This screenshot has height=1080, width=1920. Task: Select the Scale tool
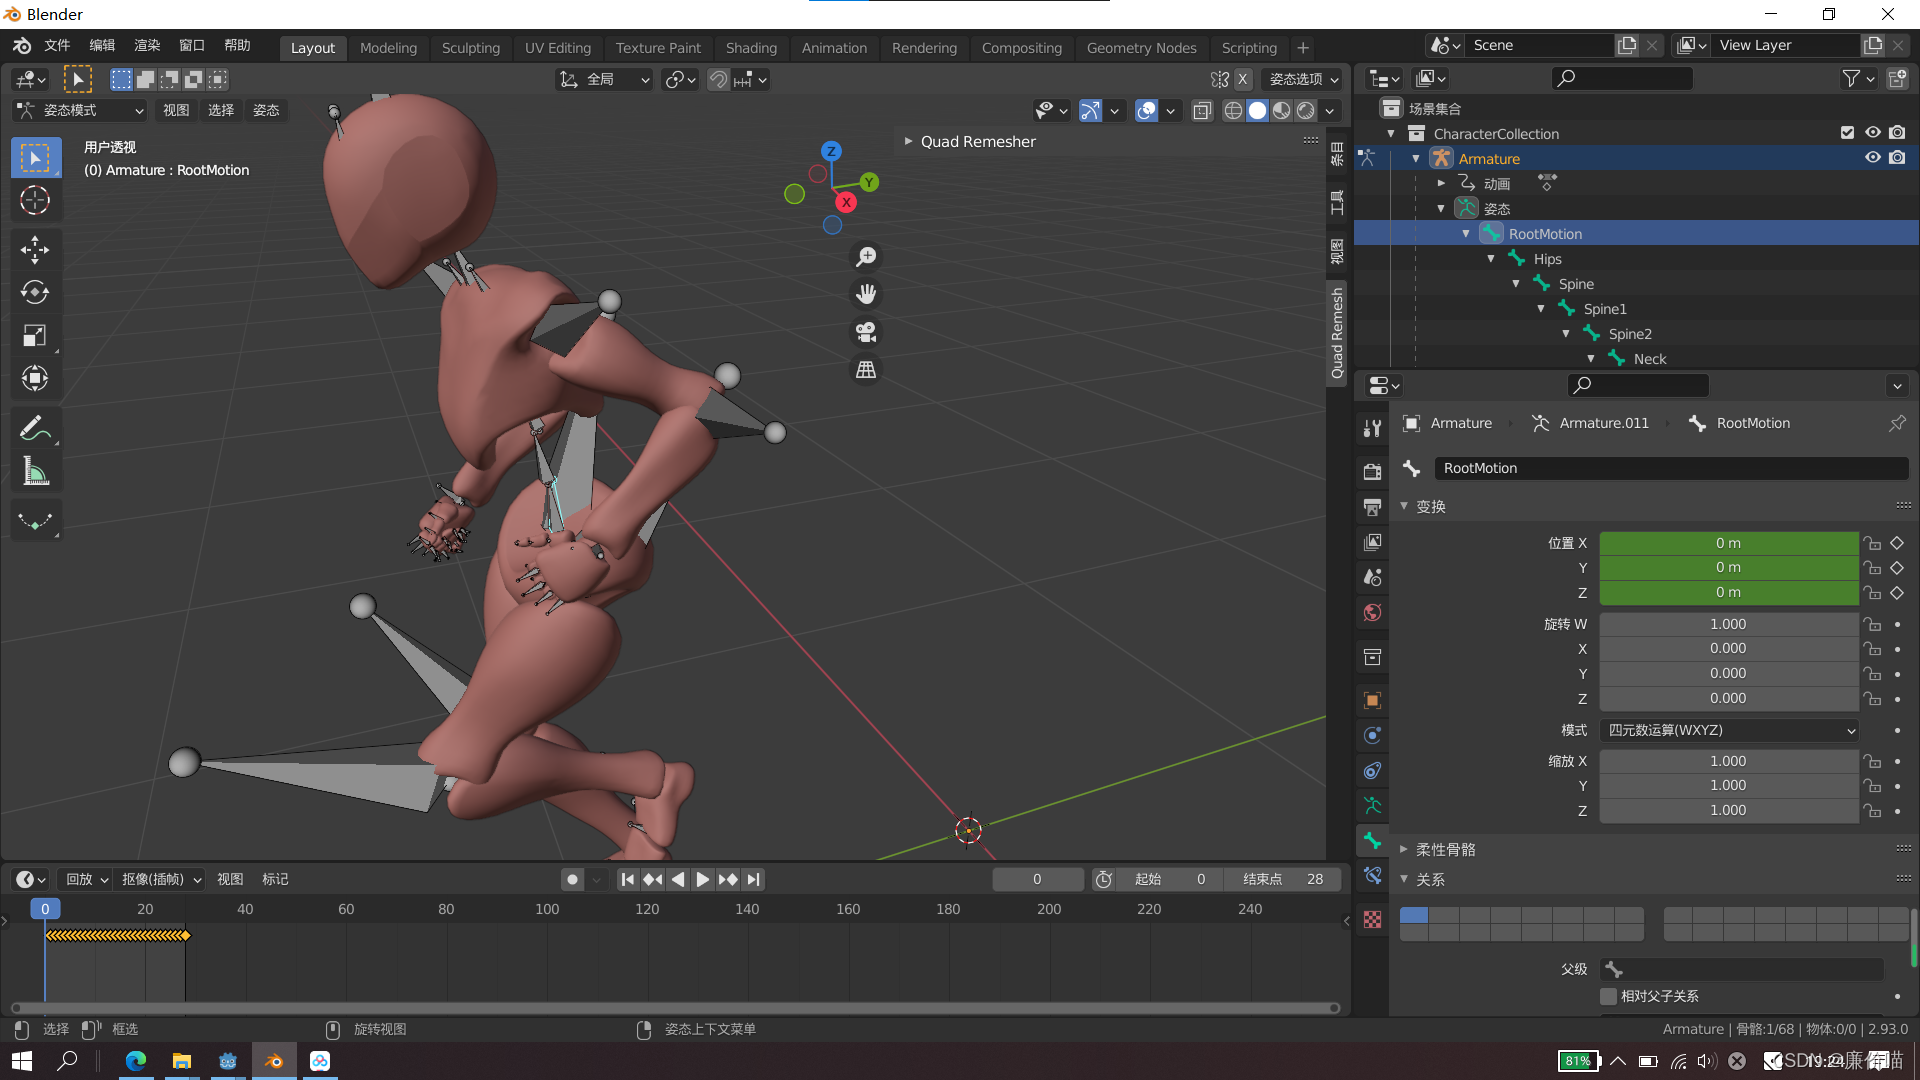[36, 335]
